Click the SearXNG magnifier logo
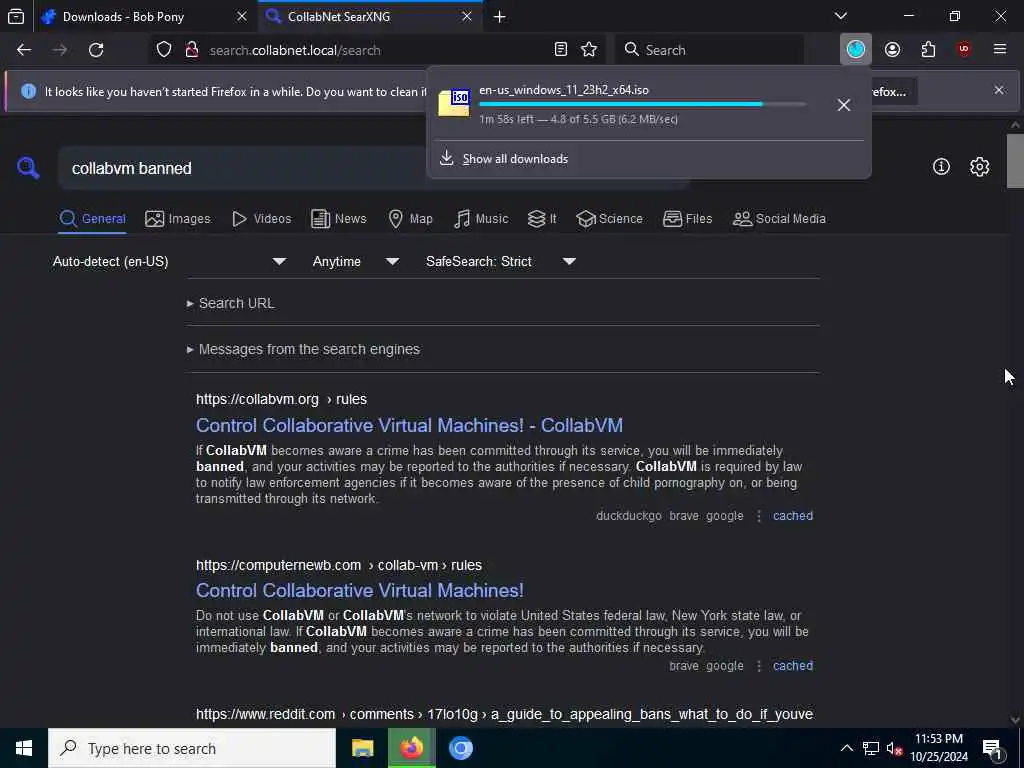 pos(28,168)
